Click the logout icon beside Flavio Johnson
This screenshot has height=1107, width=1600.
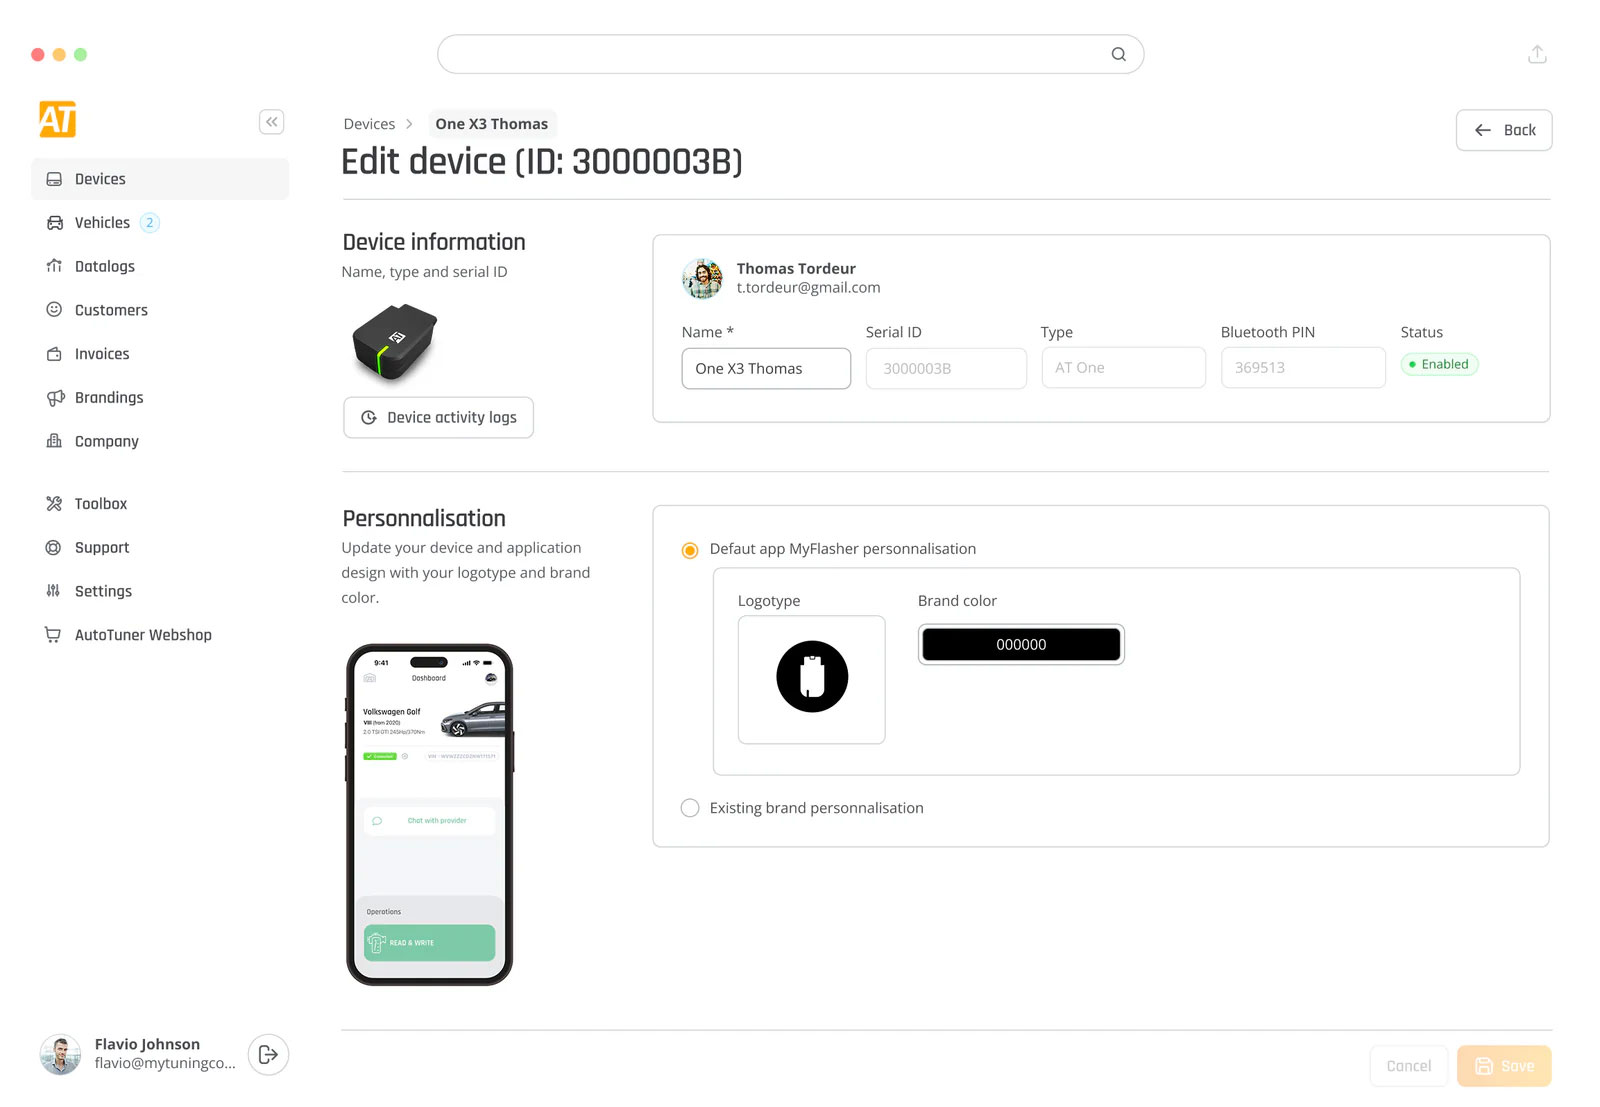pos(268,1054)
